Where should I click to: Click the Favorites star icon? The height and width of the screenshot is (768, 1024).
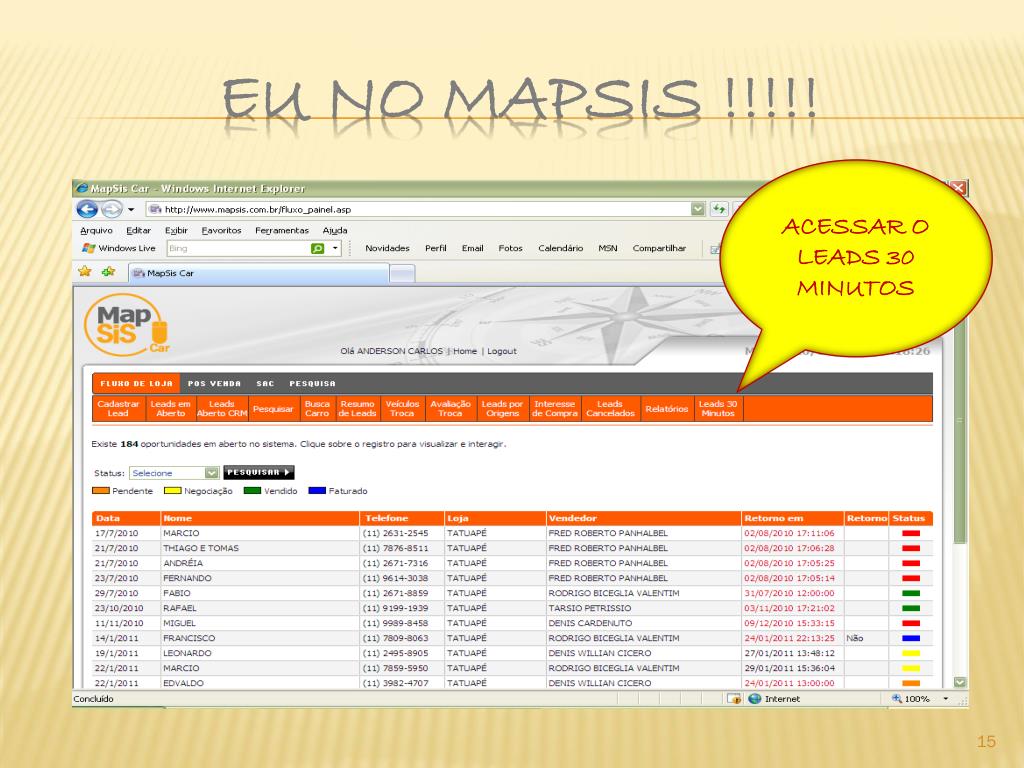[84, 271]
